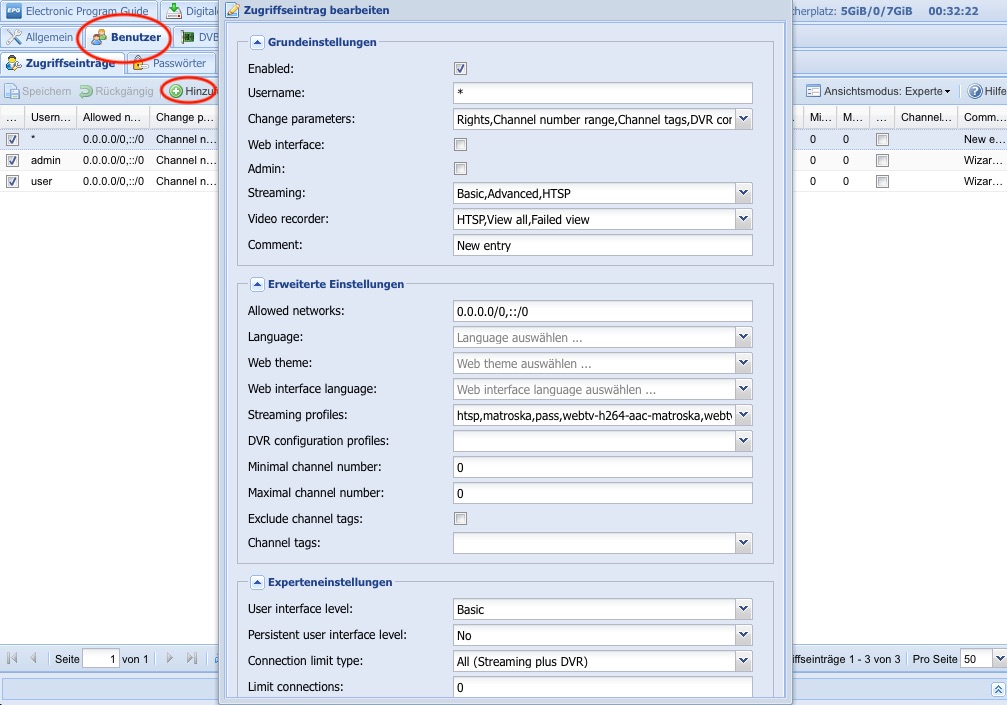Tick the unchecked box in the admin row

(x=883, y=161)
